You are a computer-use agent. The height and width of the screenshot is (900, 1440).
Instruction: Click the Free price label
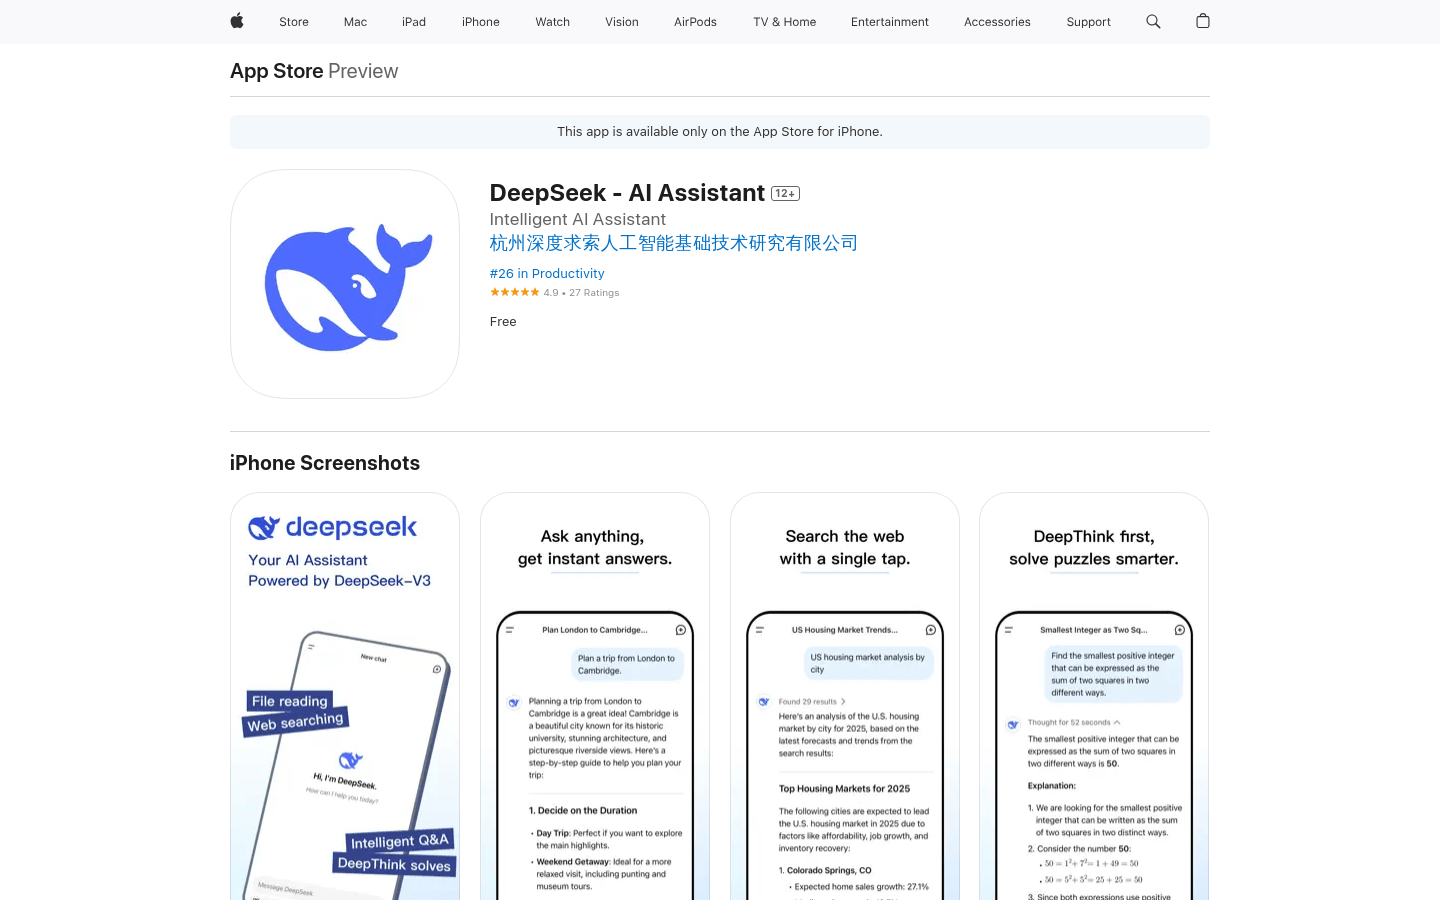[503, 321]
